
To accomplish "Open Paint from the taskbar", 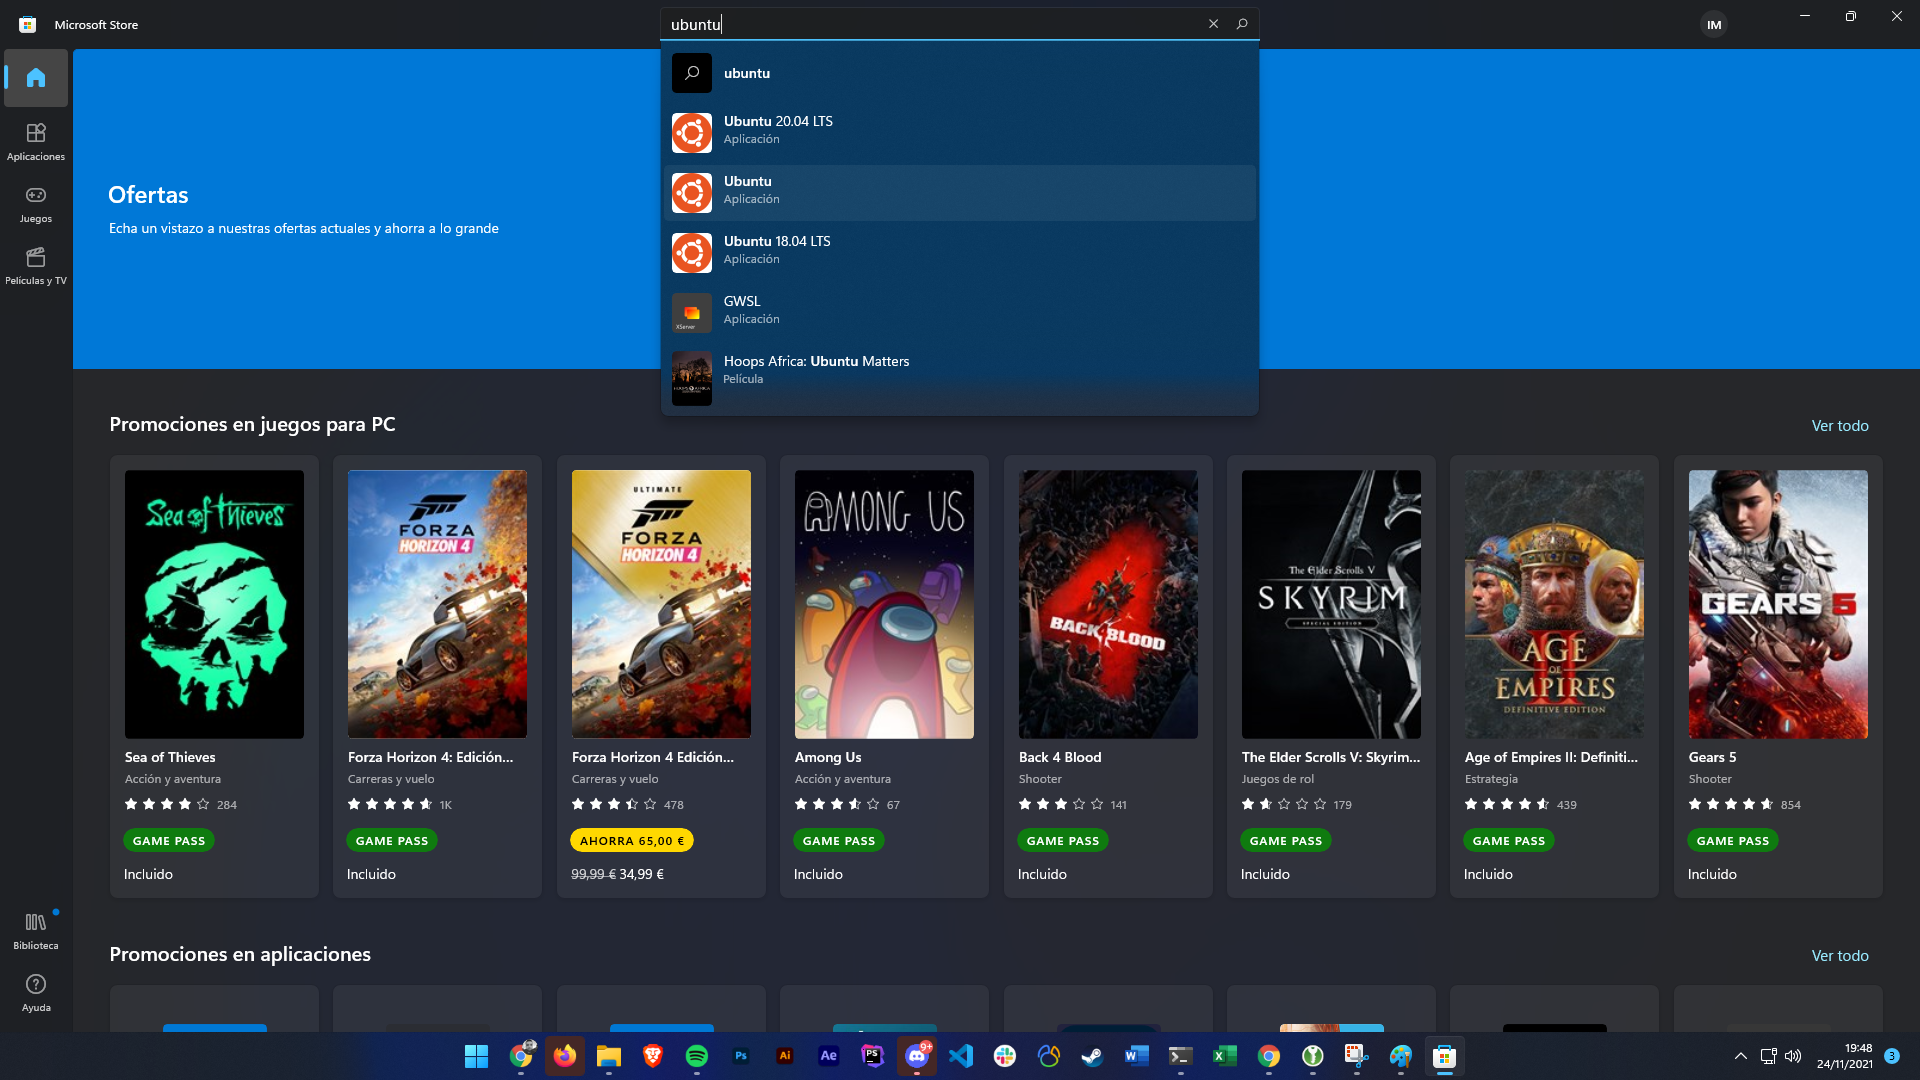I will [x=1401, y=1056].
